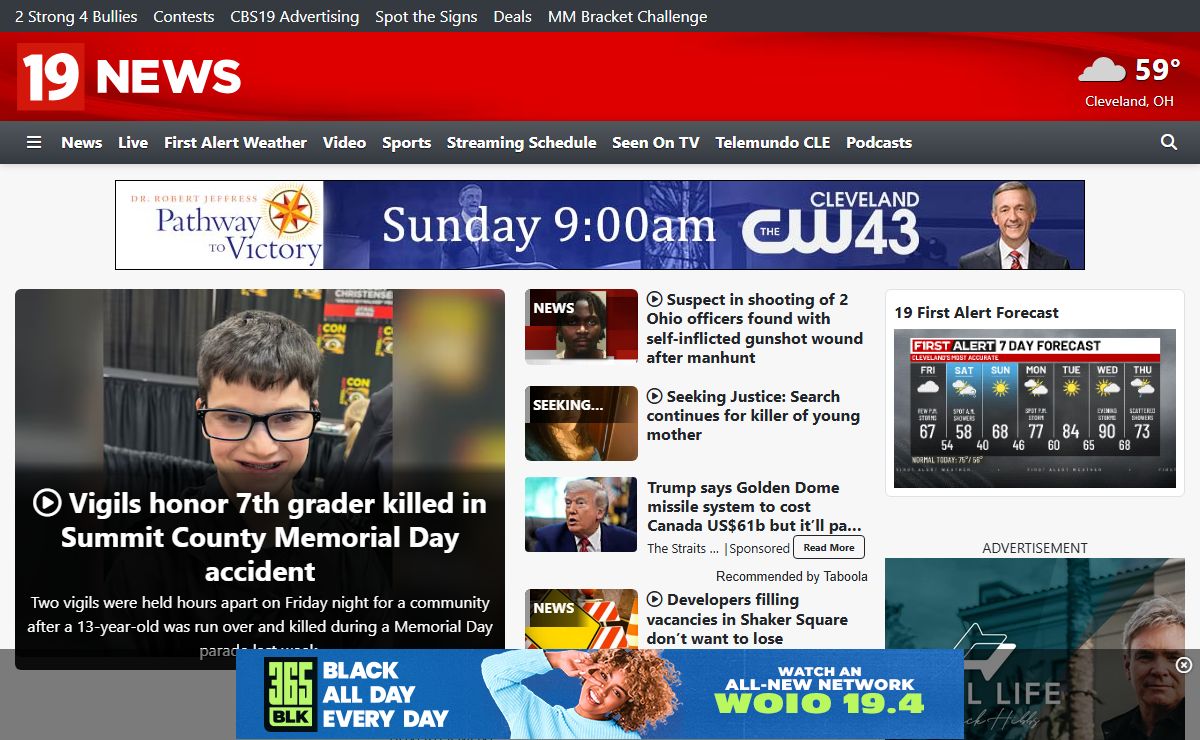Click the 365 BLK WOIO 19.4 banner

coord(600,694)
